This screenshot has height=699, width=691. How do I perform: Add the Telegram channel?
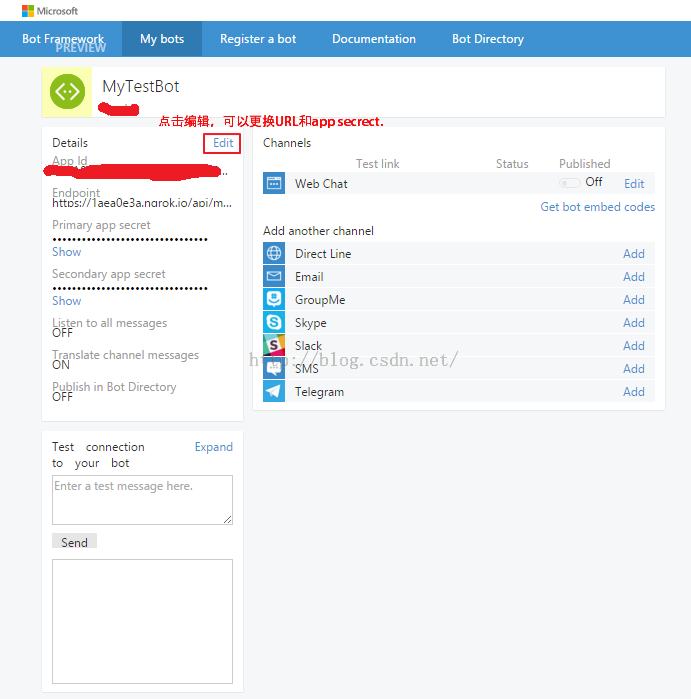click(633, 392)
